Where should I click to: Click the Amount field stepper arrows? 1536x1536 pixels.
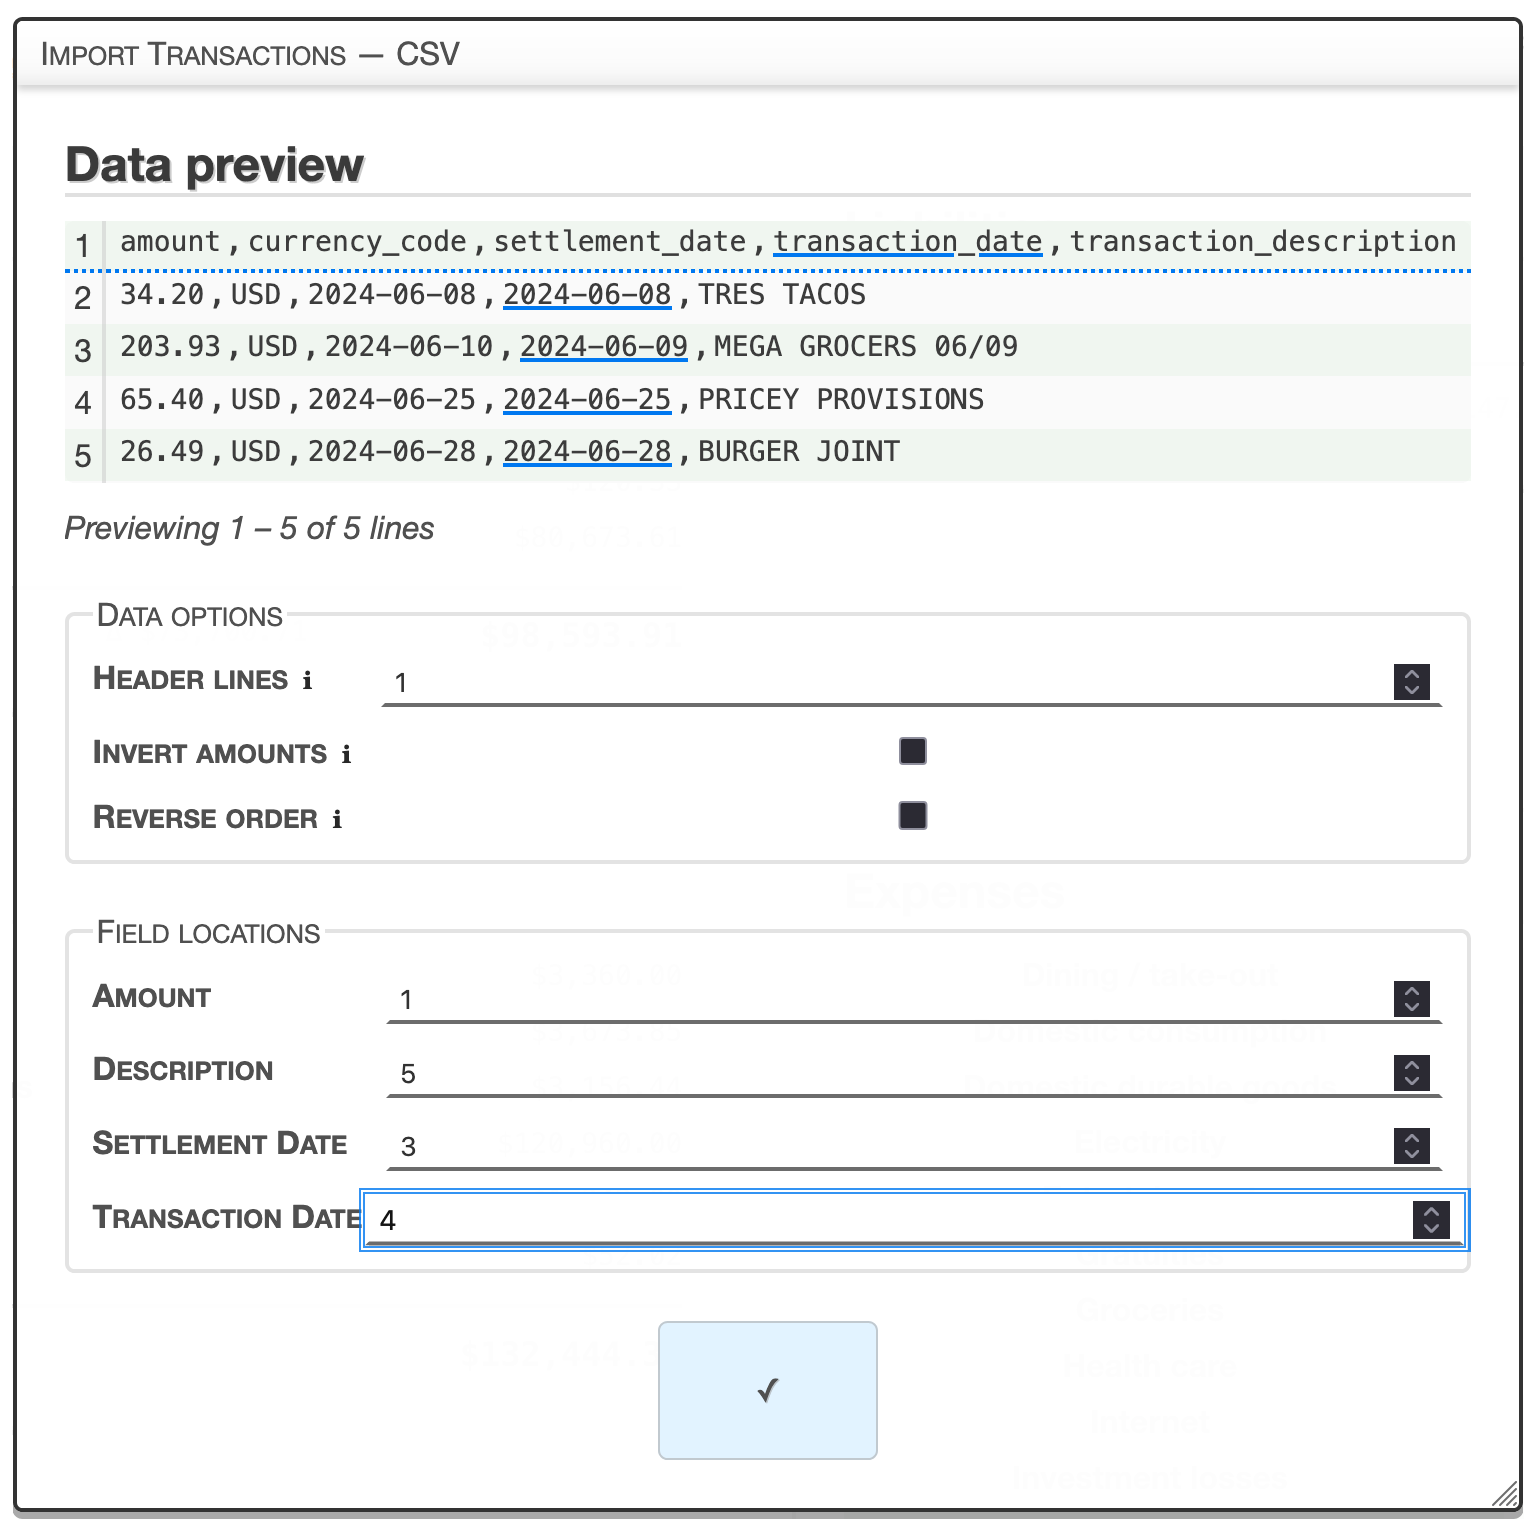[1411, 999]
